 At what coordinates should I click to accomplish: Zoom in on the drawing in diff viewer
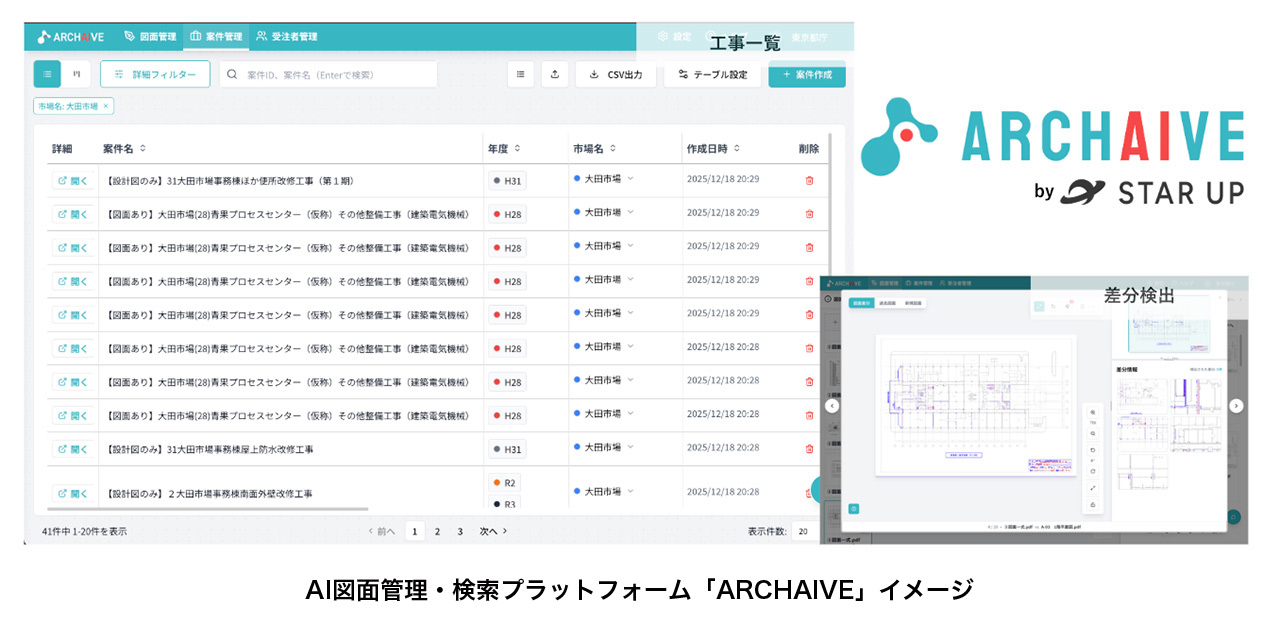(x=1093, y=412)
